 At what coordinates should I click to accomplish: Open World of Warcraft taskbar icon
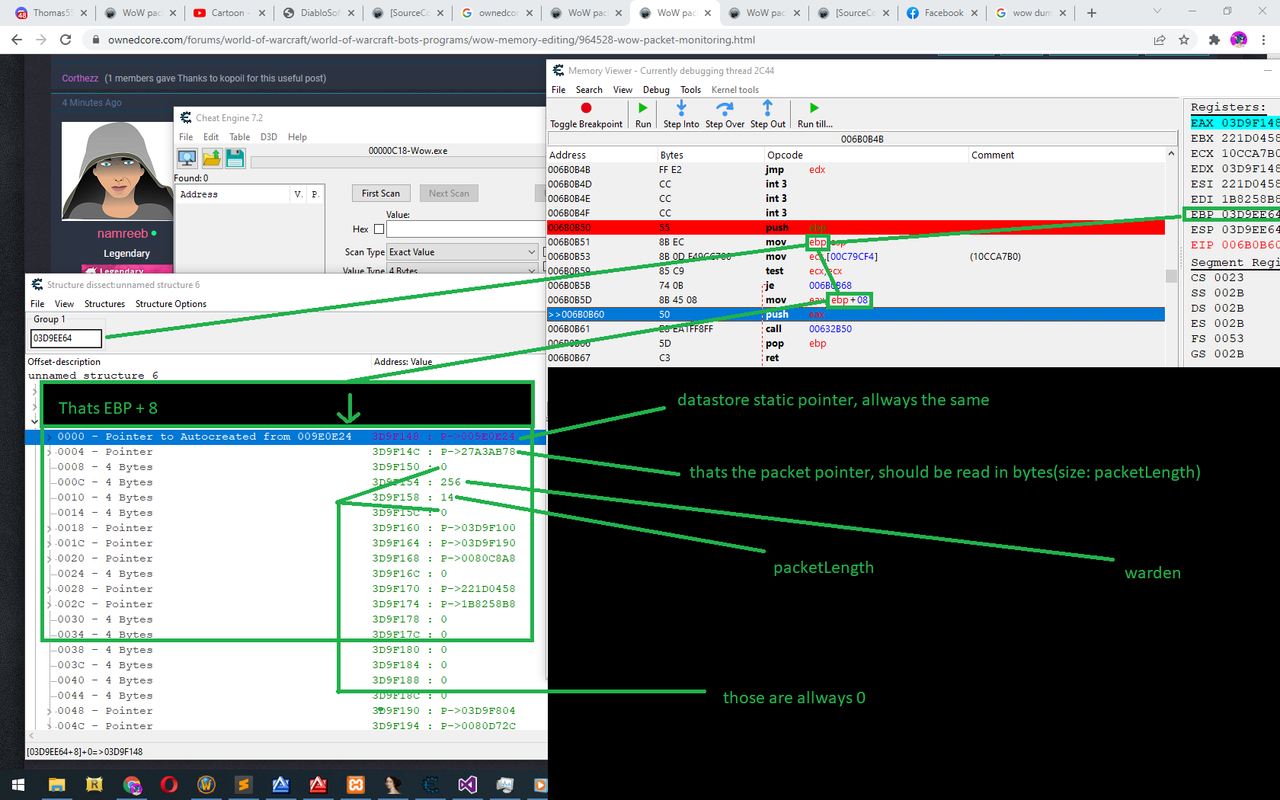pyautogui.click(x=207, y=785)
